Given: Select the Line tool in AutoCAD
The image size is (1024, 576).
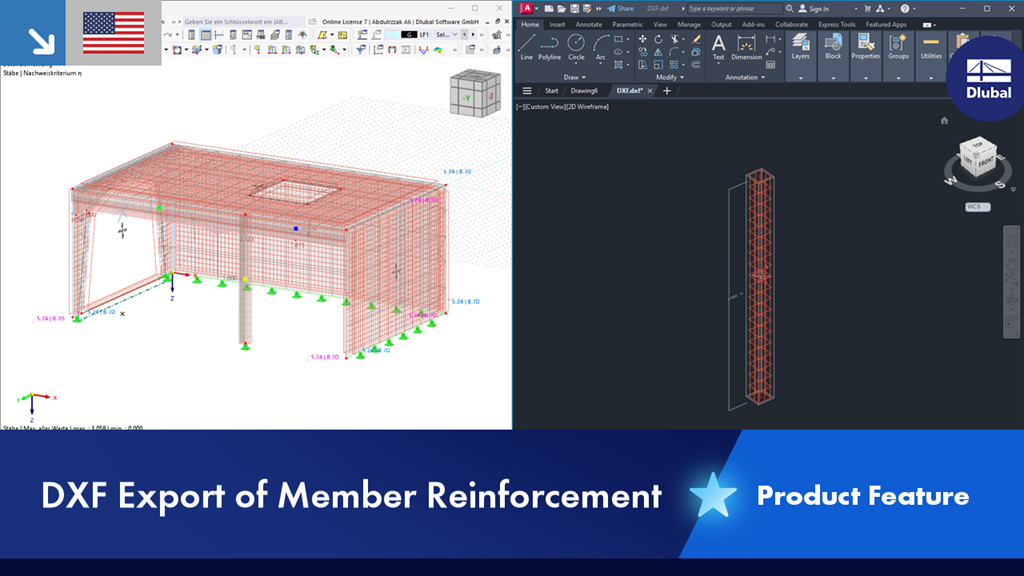Looking at the screenshot, I should [x=526, y=47].
